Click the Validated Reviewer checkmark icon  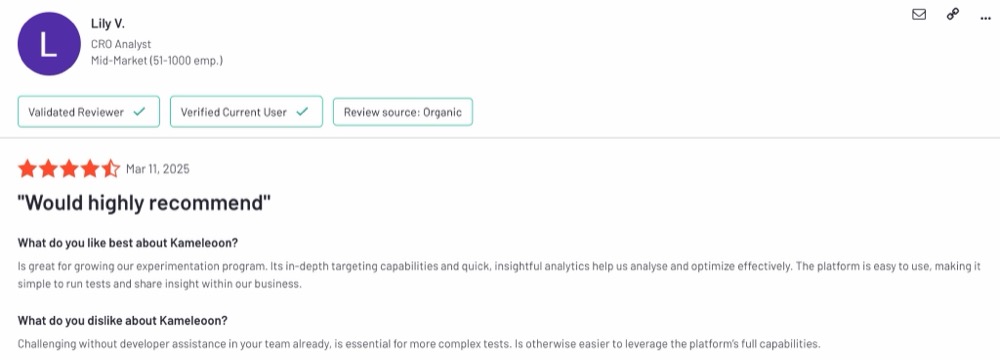coord(138,112)
